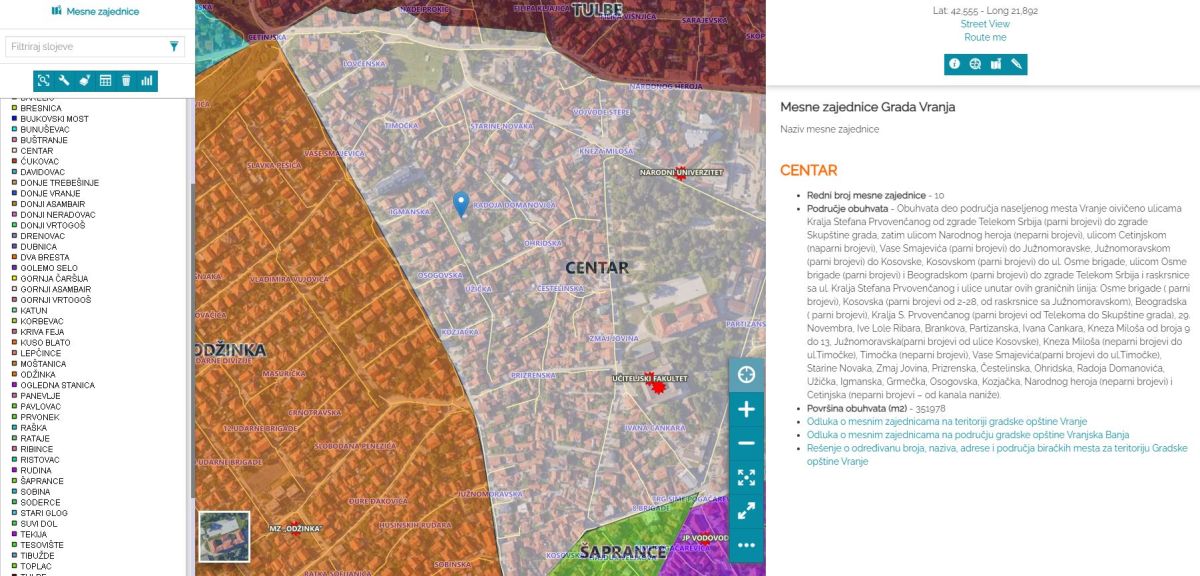Click the Route me link
The height and width of the screenshot is (576, 1200).
[985, 38]
